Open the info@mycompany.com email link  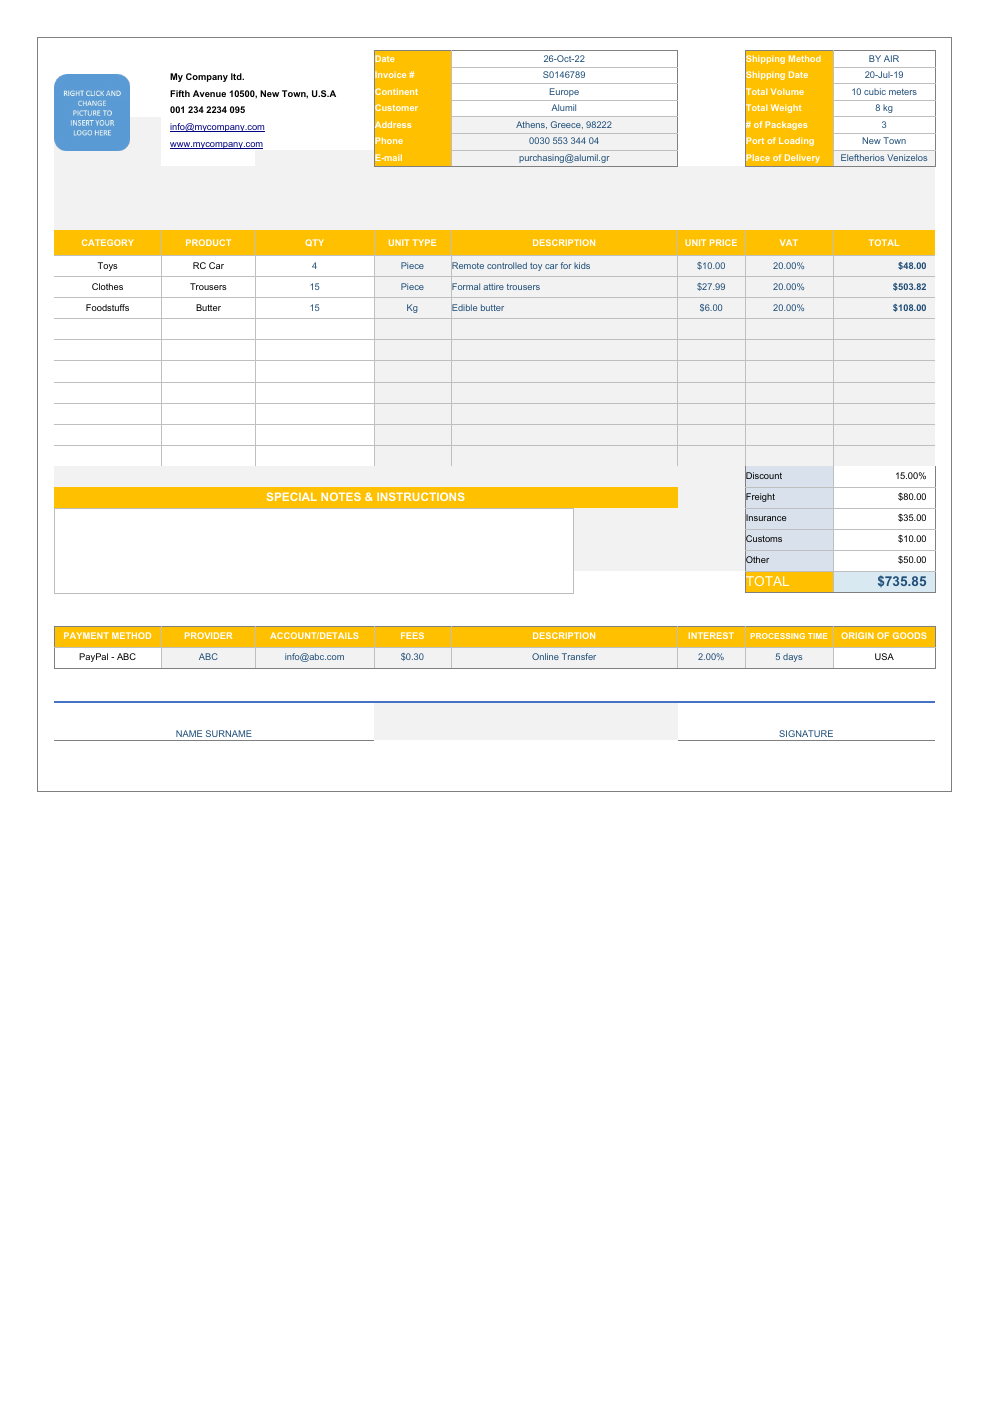217,127
